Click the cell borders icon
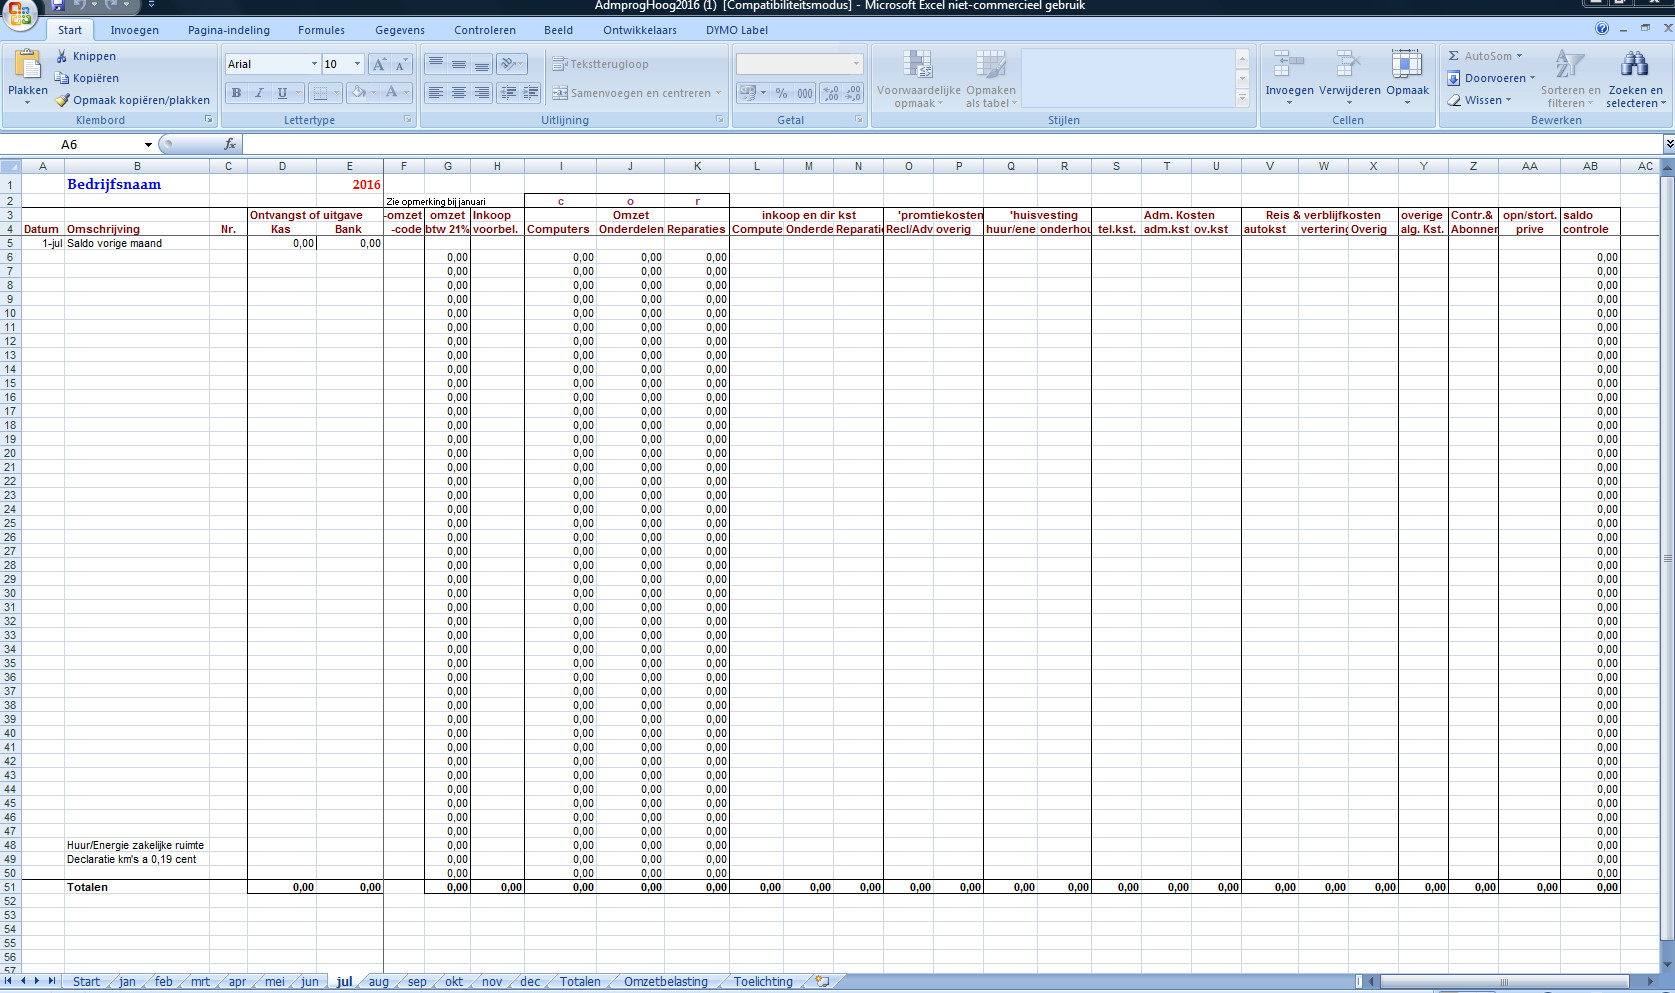 pyautogui.click(x=320, y=93)
